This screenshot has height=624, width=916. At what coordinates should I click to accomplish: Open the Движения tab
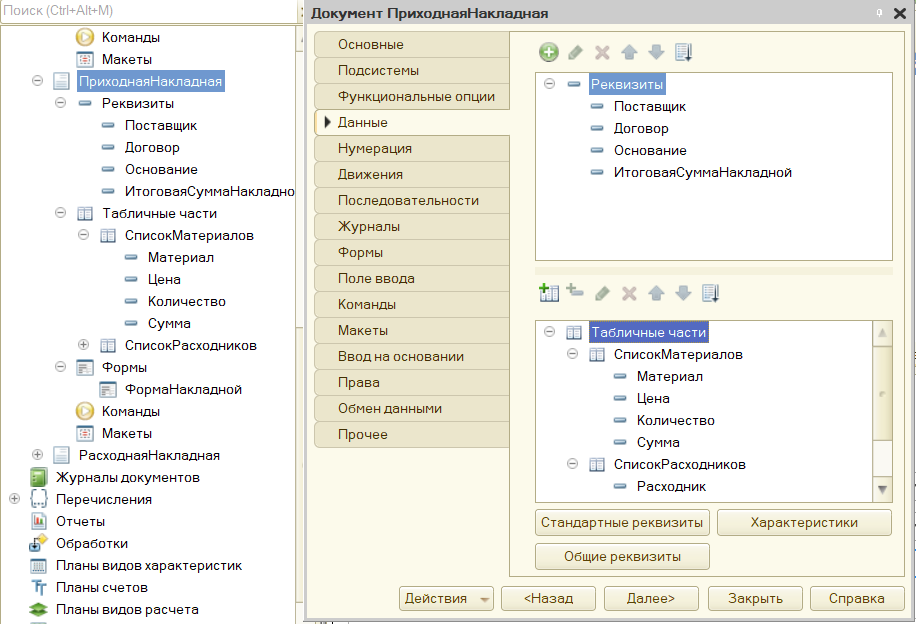tap(412, 175)
